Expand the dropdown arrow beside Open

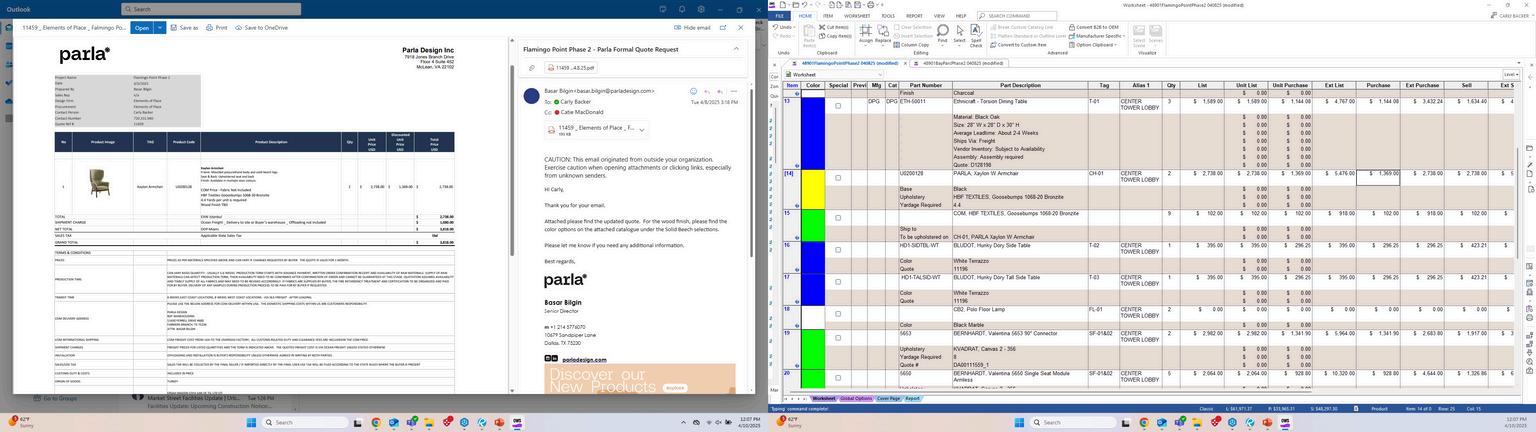click(158, 28)
